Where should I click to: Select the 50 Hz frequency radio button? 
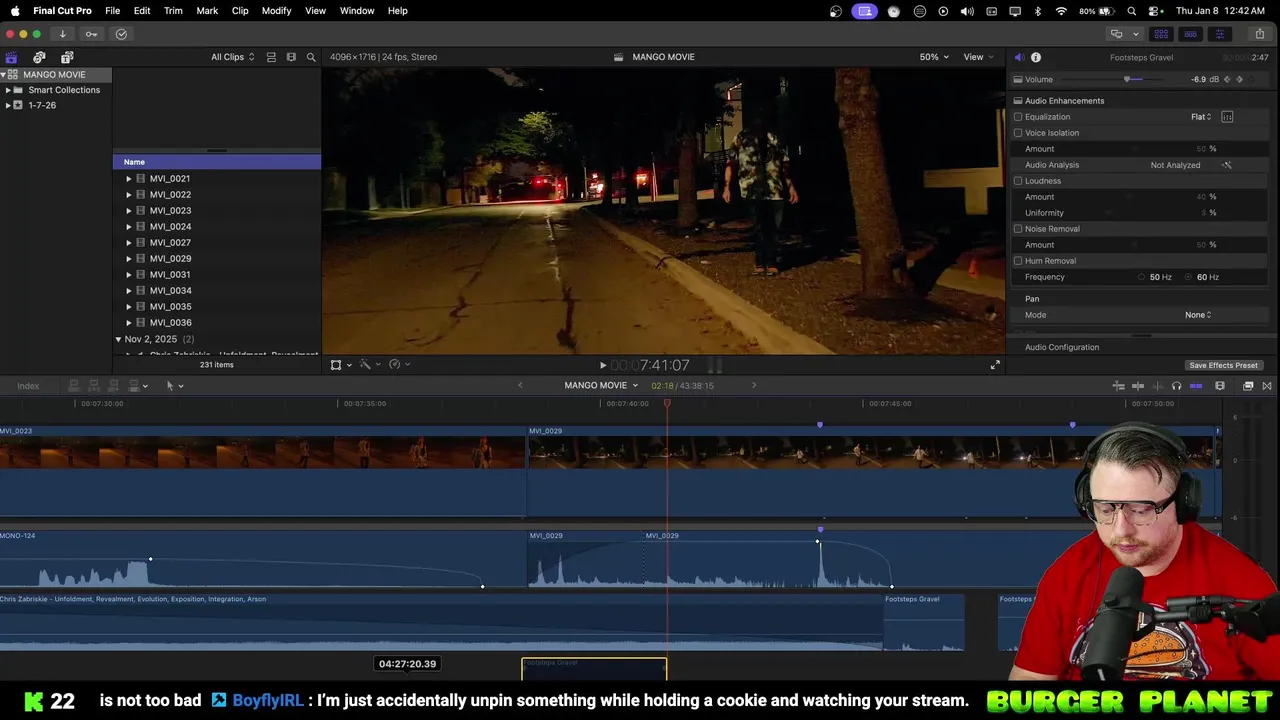click(x=1142, y=277)
